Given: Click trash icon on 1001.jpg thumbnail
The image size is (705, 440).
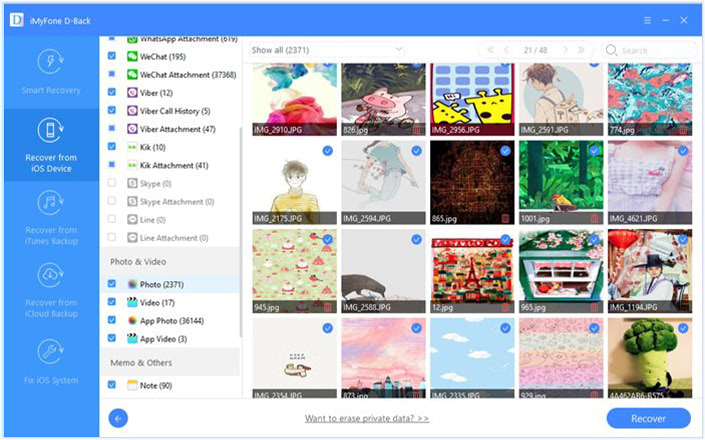Looking at the screenshot, I should [593, 217].
